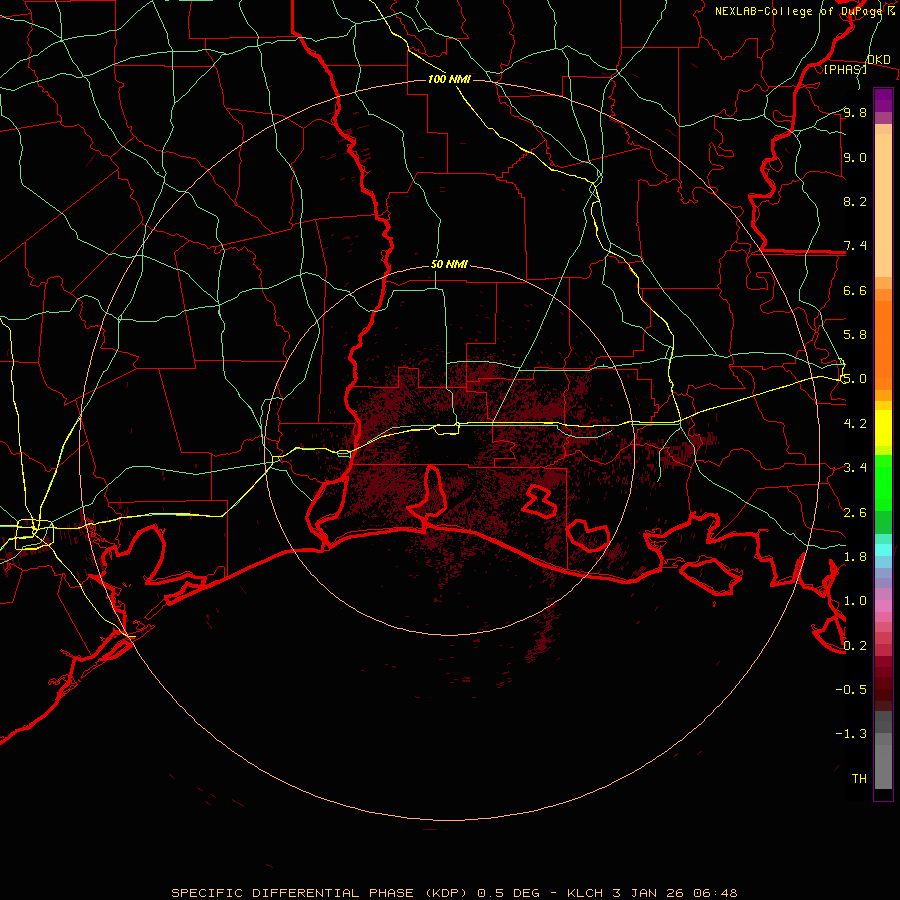Image resolution: width=900 pixels, height=900 pixels.
Task: Click the "SPECIFIC DIFFERENTIAL PHASE (KDP)" caption text
Action: [x=321, y=893]
